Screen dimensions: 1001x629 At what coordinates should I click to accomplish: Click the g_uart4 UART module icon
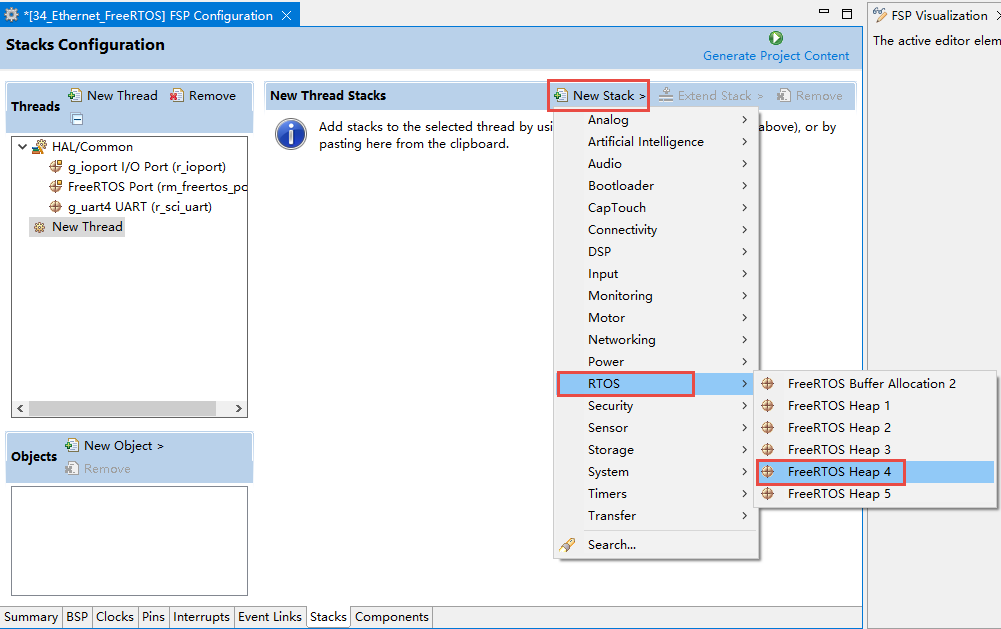56,206
